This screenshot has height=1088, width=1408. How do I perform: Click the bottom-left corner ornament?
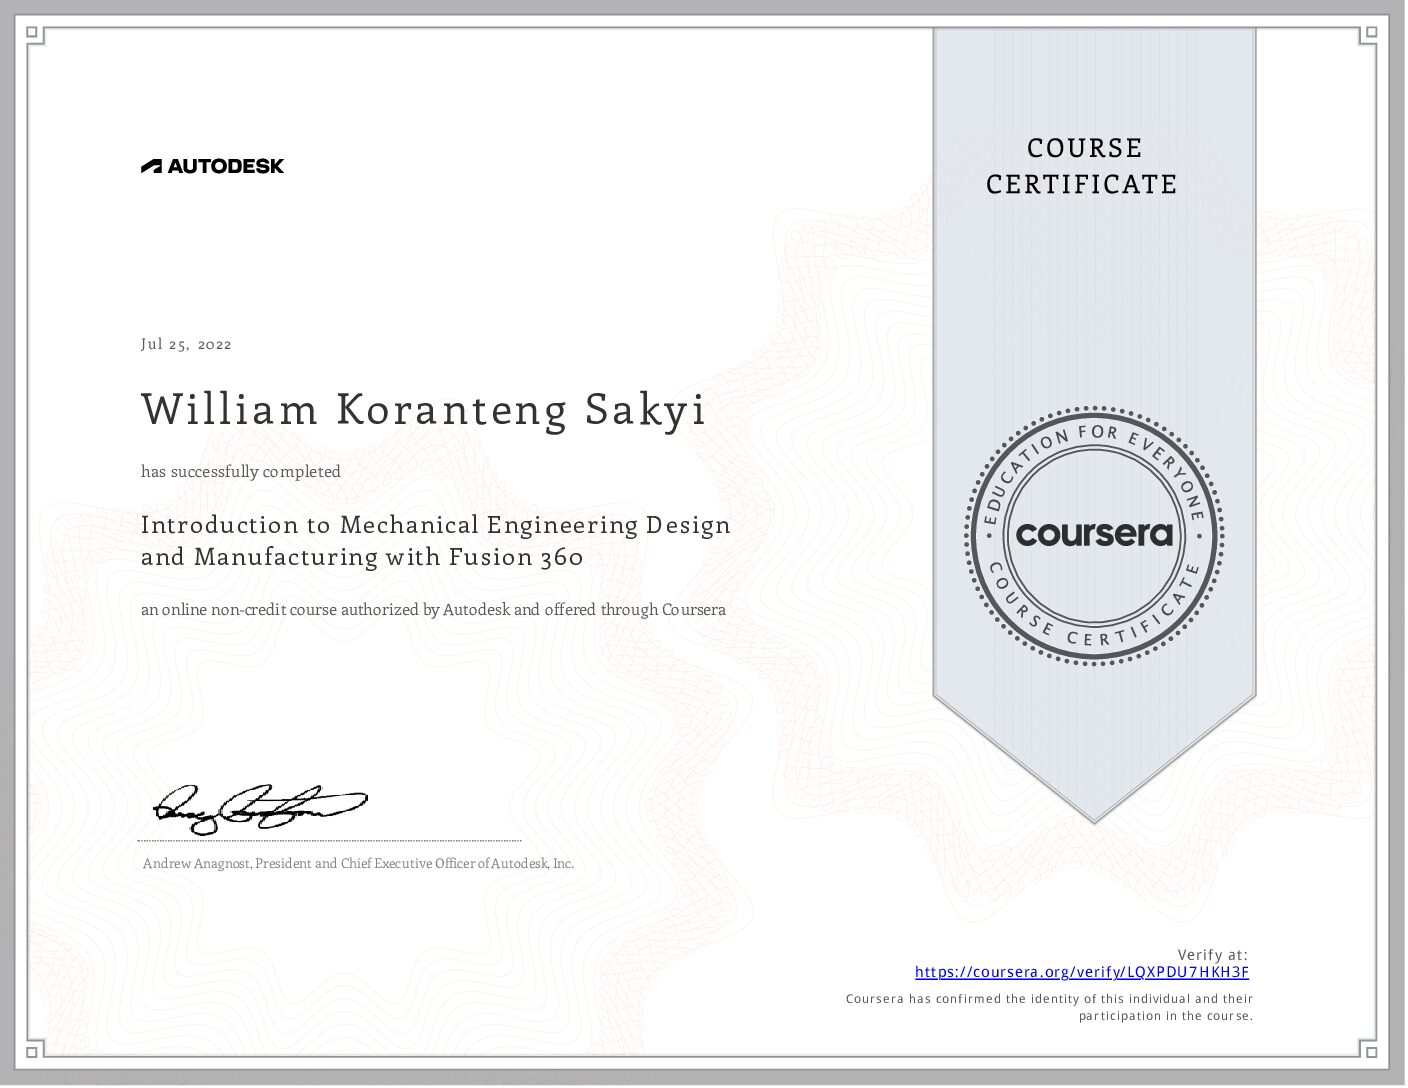(x=33, y=1051)
